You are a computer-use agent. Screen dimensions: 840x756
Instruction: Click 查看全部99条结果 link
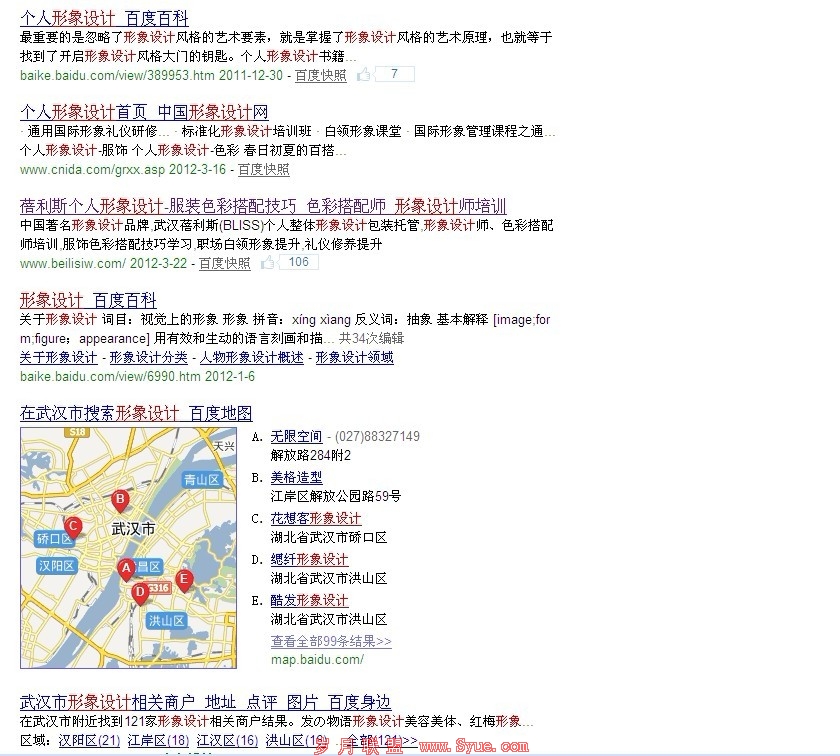tap(331, 641)
